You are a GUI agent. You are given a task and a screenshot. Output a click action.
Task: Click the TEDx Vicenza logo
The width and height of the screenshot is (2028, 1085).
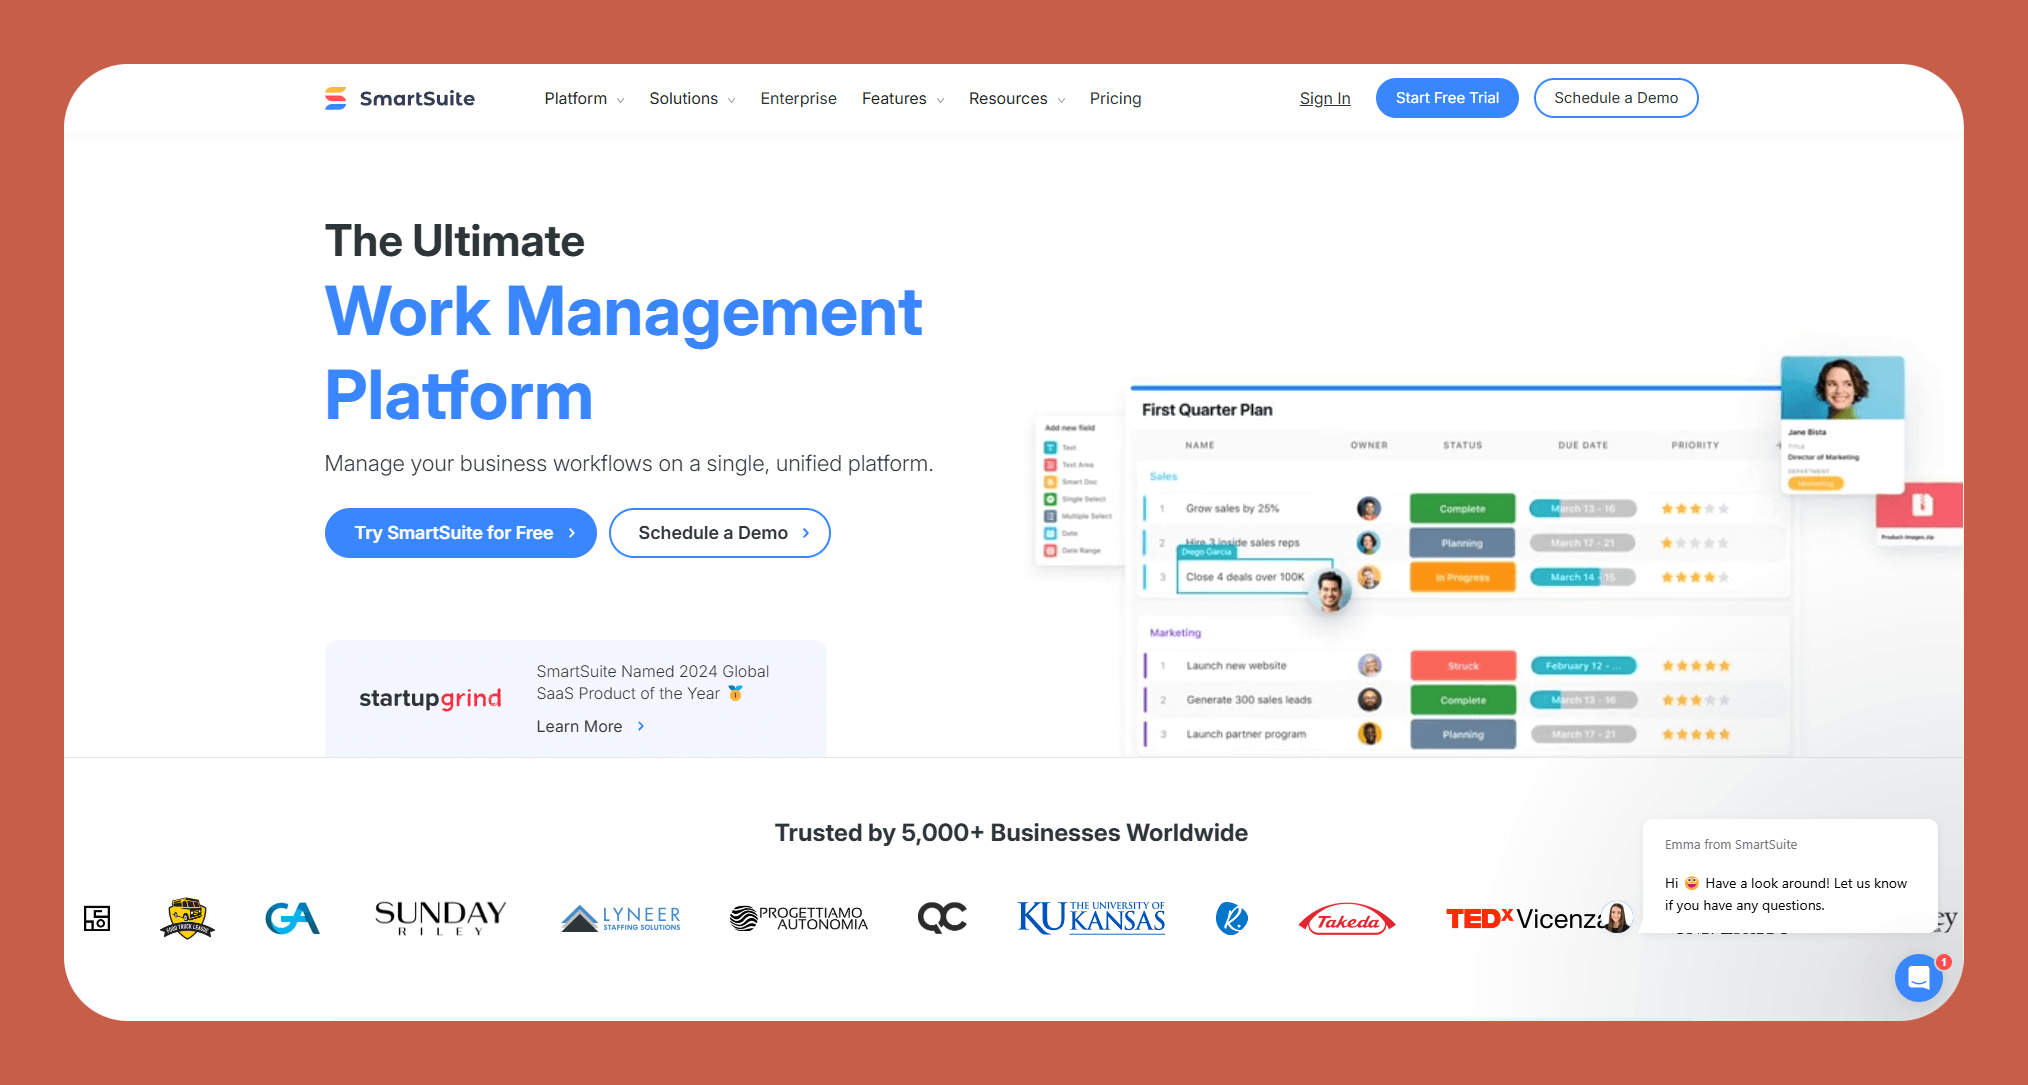(x=1525, y=918)
